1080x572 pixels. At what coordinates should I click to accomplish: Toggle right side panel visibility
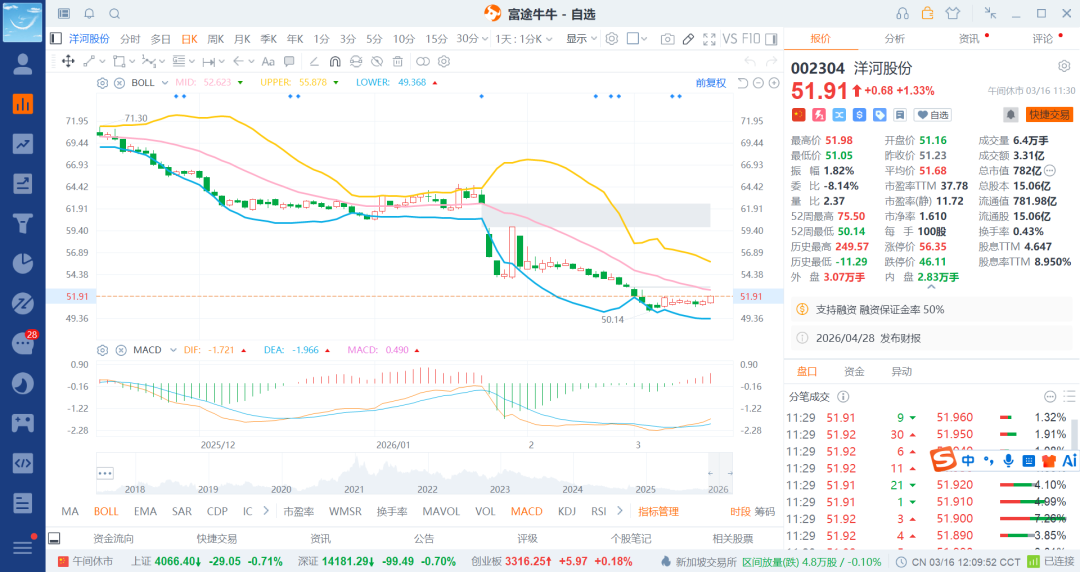[x=771, y=39]
